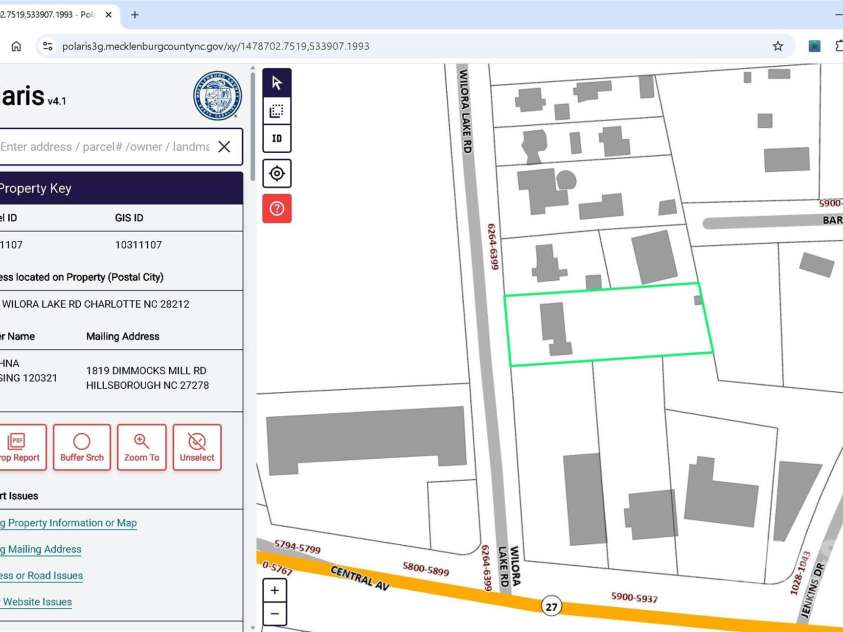This screenshot has height=632, width=843.
Task: Click the ID identify tool
Action: pos(277,139)
